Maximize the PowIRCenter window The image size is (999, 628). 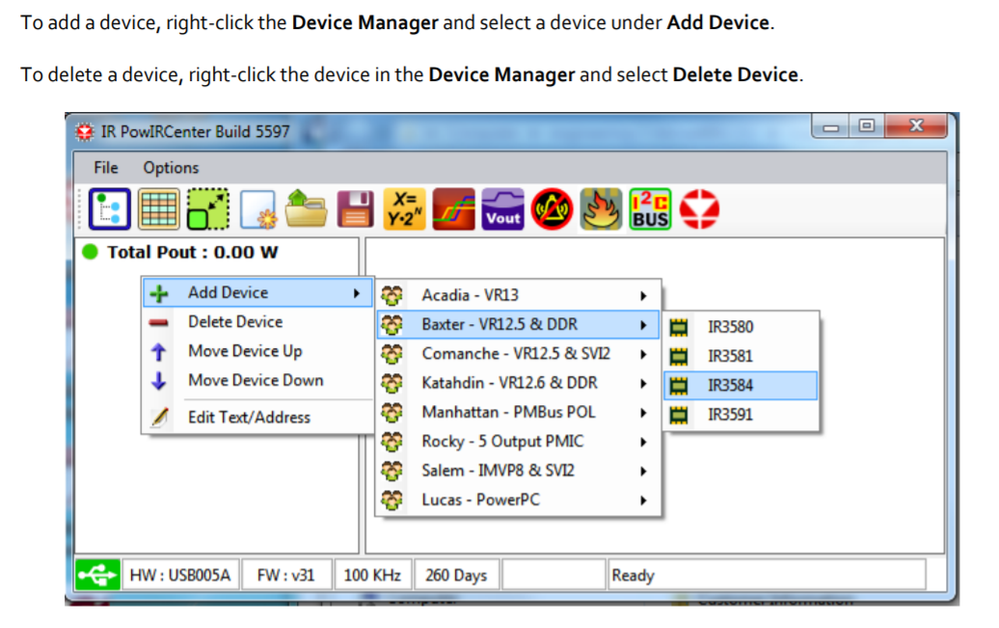866,126
